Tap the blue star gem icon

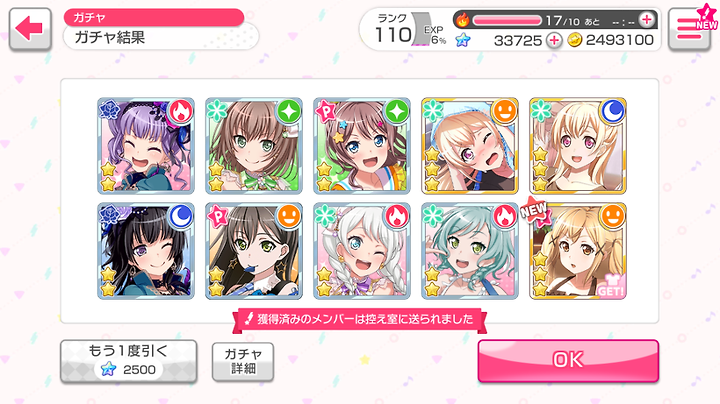click(463, 40)
